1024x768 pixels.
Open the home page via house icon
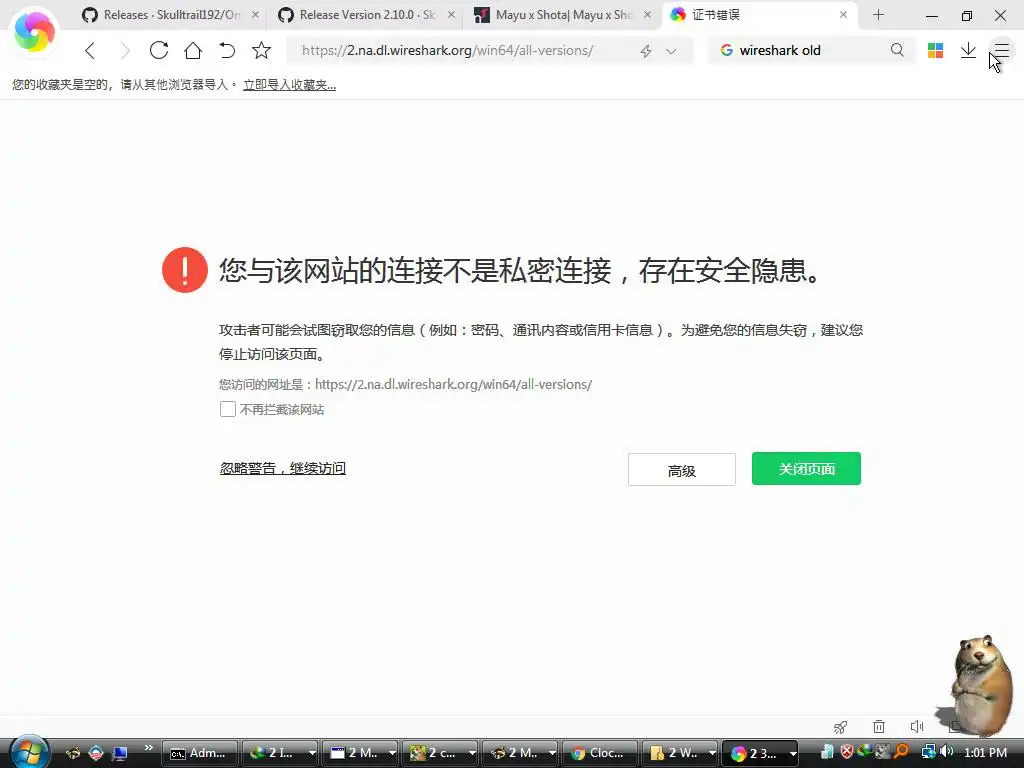pos(193,50)
